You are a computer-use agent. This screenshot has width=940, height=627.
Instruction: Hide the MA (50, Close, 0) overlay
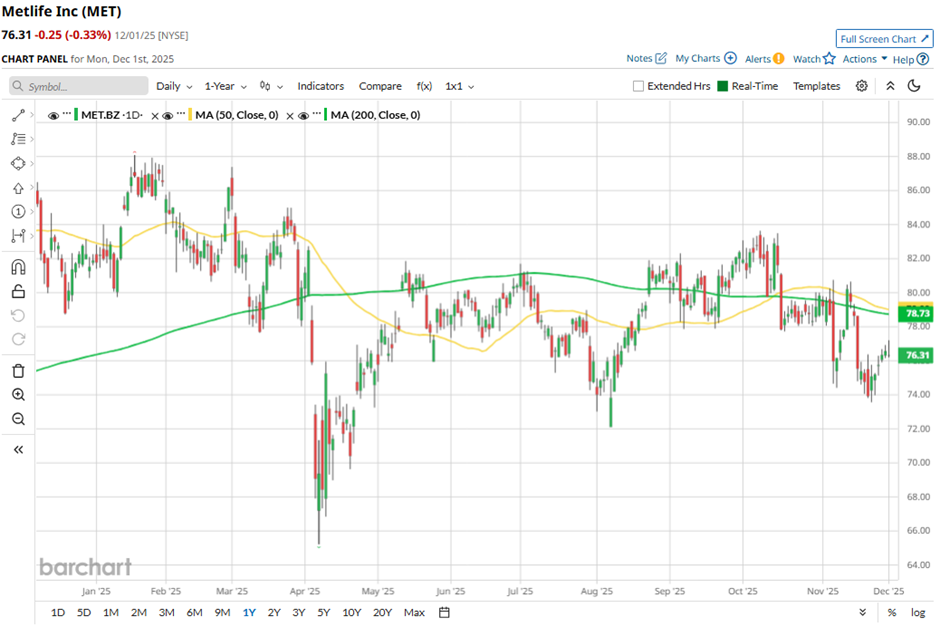click(168, 115)
